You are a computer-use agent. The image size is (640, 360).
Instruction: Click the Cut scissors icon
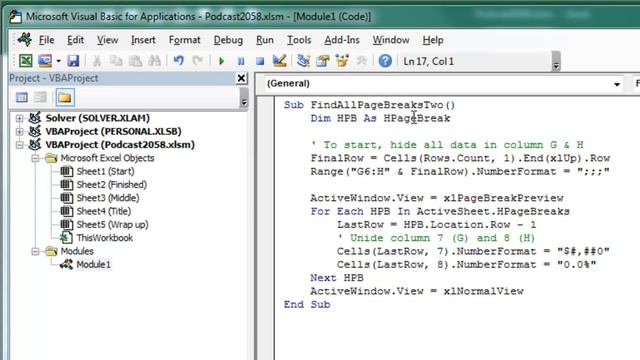97,61
